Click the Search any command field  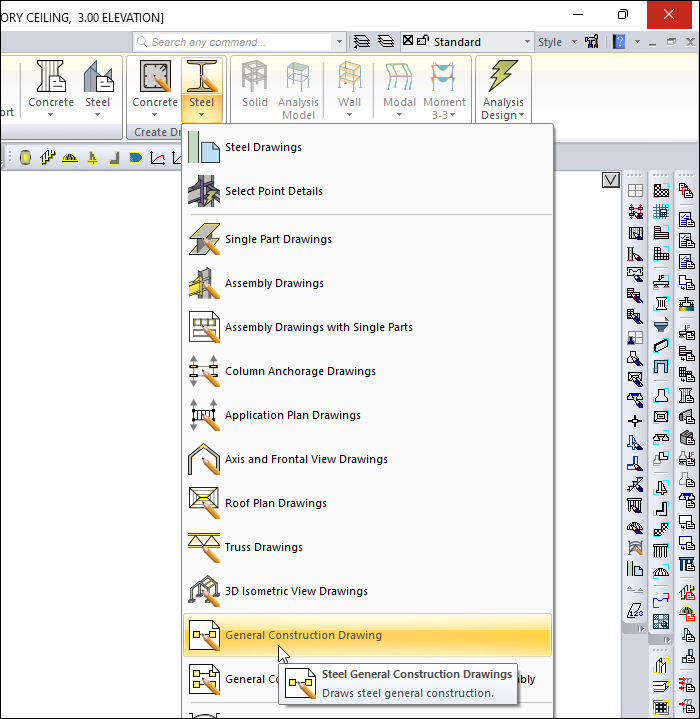point(238,42)
